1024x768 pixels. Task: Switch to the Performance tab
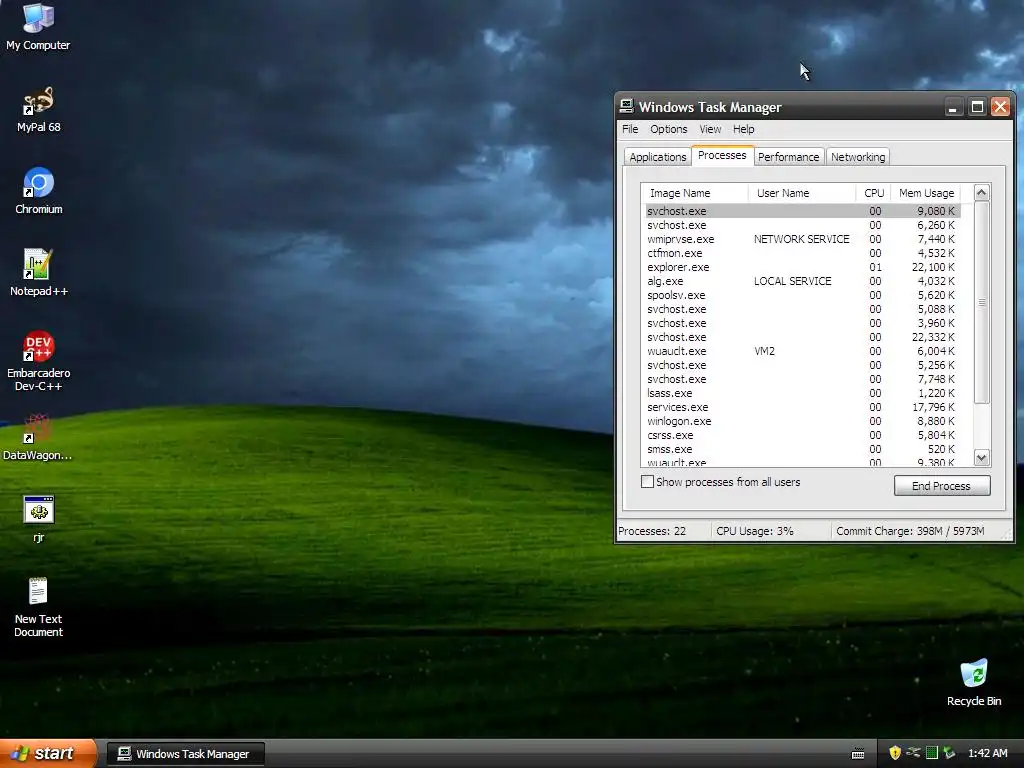(788, 157)
